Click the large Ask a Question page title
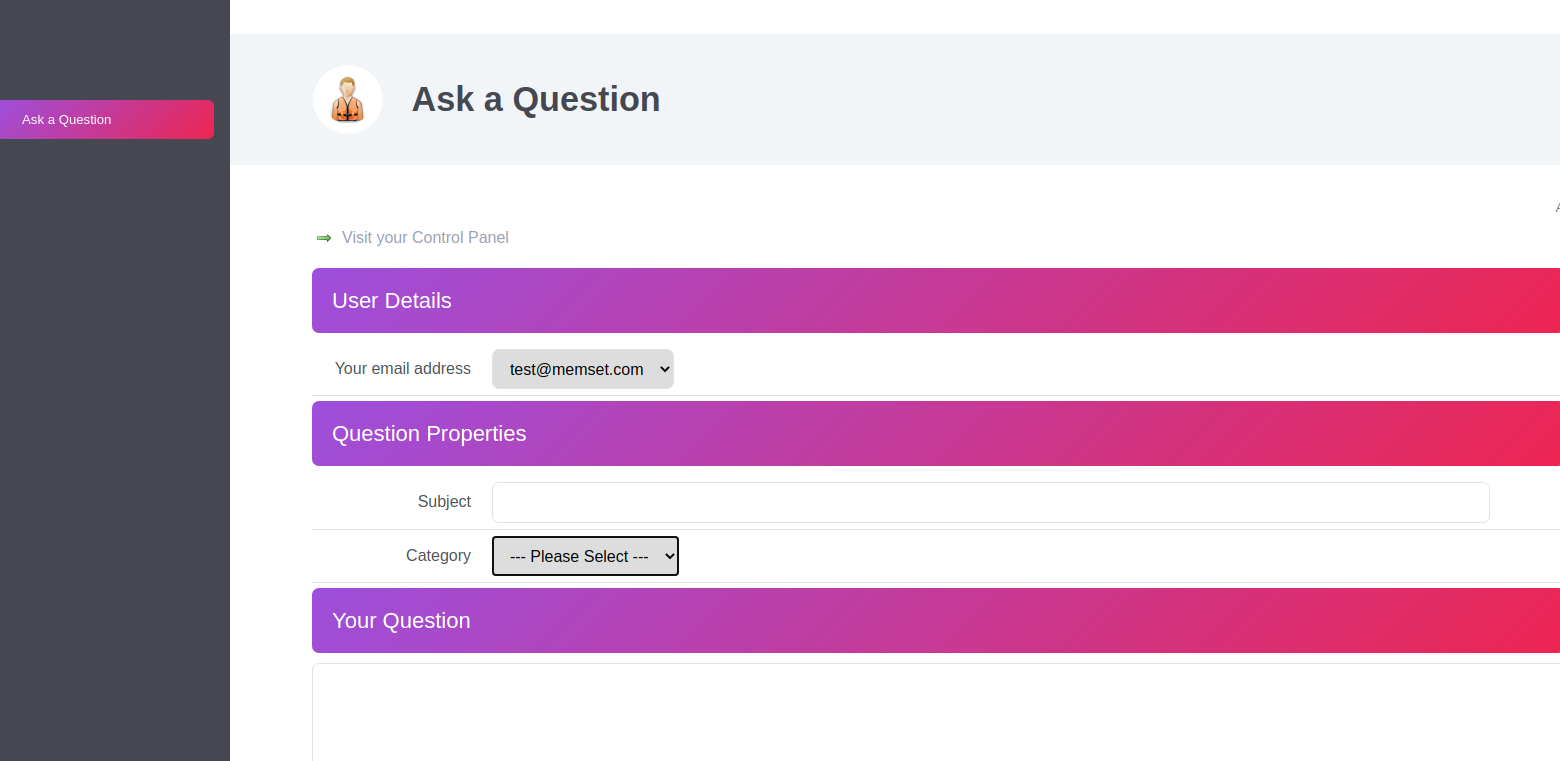The width and height of the screenshot is (1560, 761). click(536, 99)
